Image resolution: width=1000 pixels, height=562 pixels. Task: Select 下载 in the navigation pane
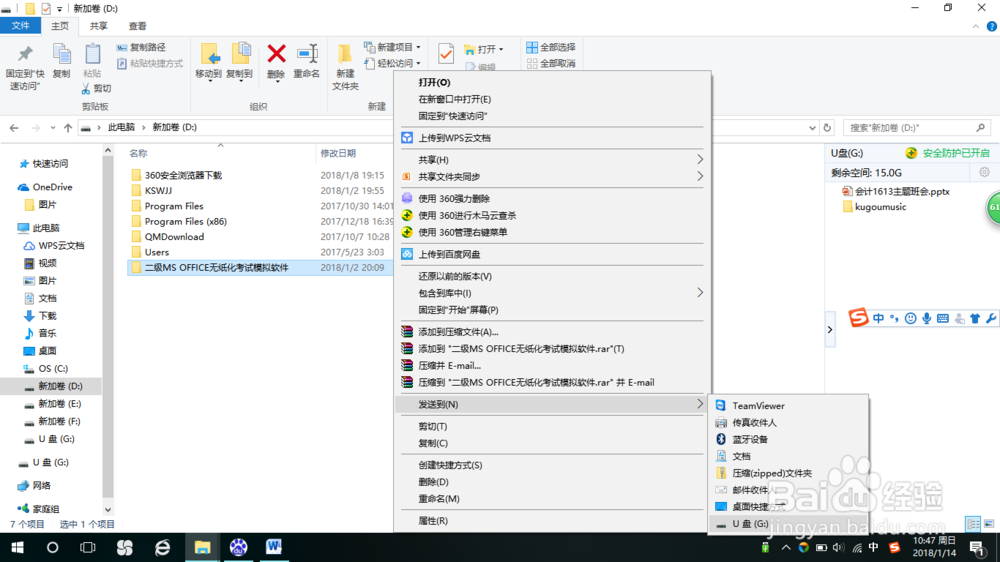coord(47,316)
